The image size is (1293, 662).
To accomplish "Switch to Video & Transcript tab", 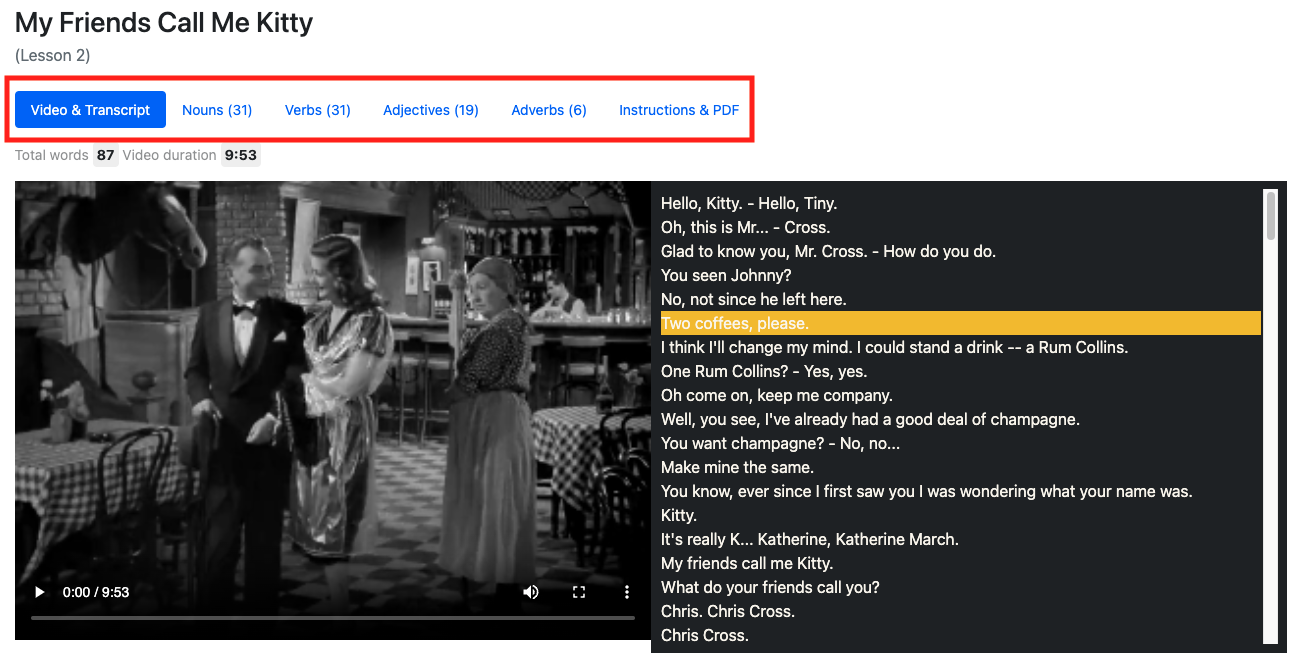I will point(90,110).
